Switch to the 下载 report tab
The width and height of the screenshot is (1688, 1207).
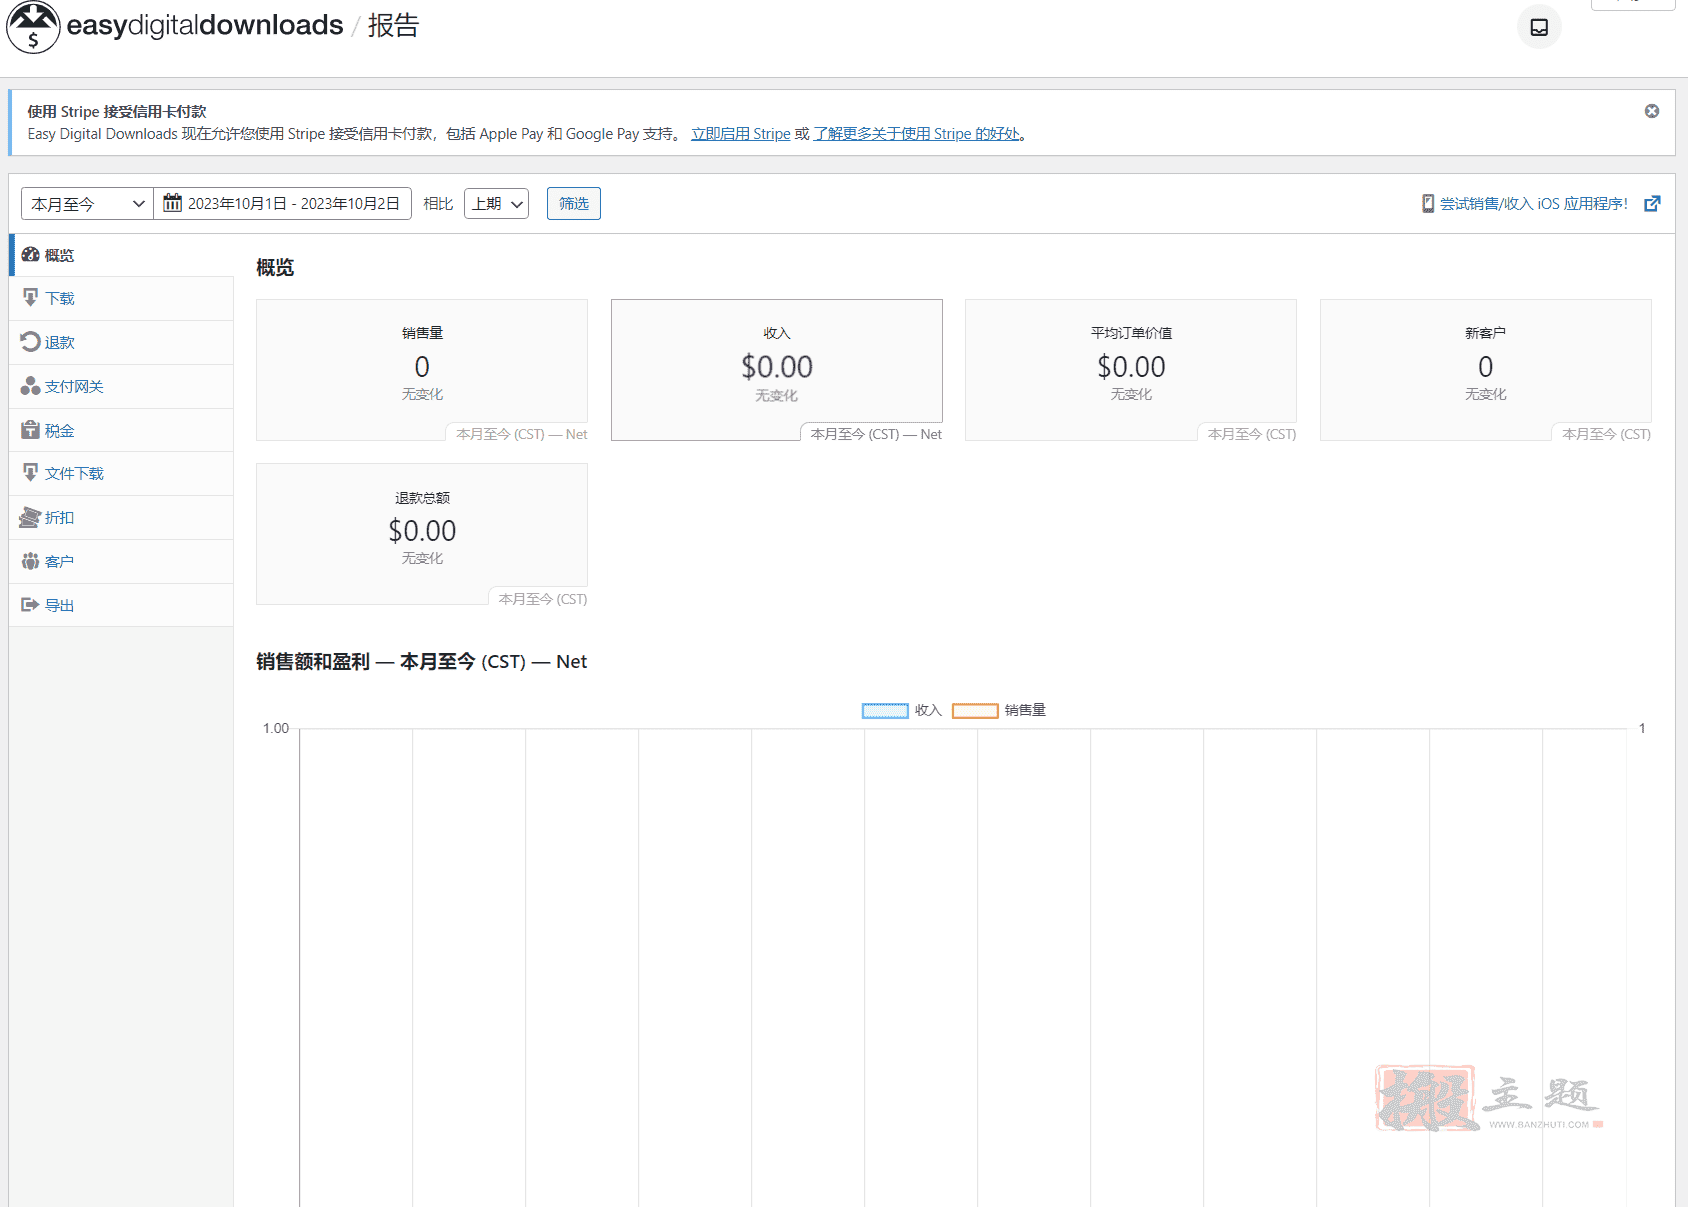pyautogui.click(x=122, y=298)
